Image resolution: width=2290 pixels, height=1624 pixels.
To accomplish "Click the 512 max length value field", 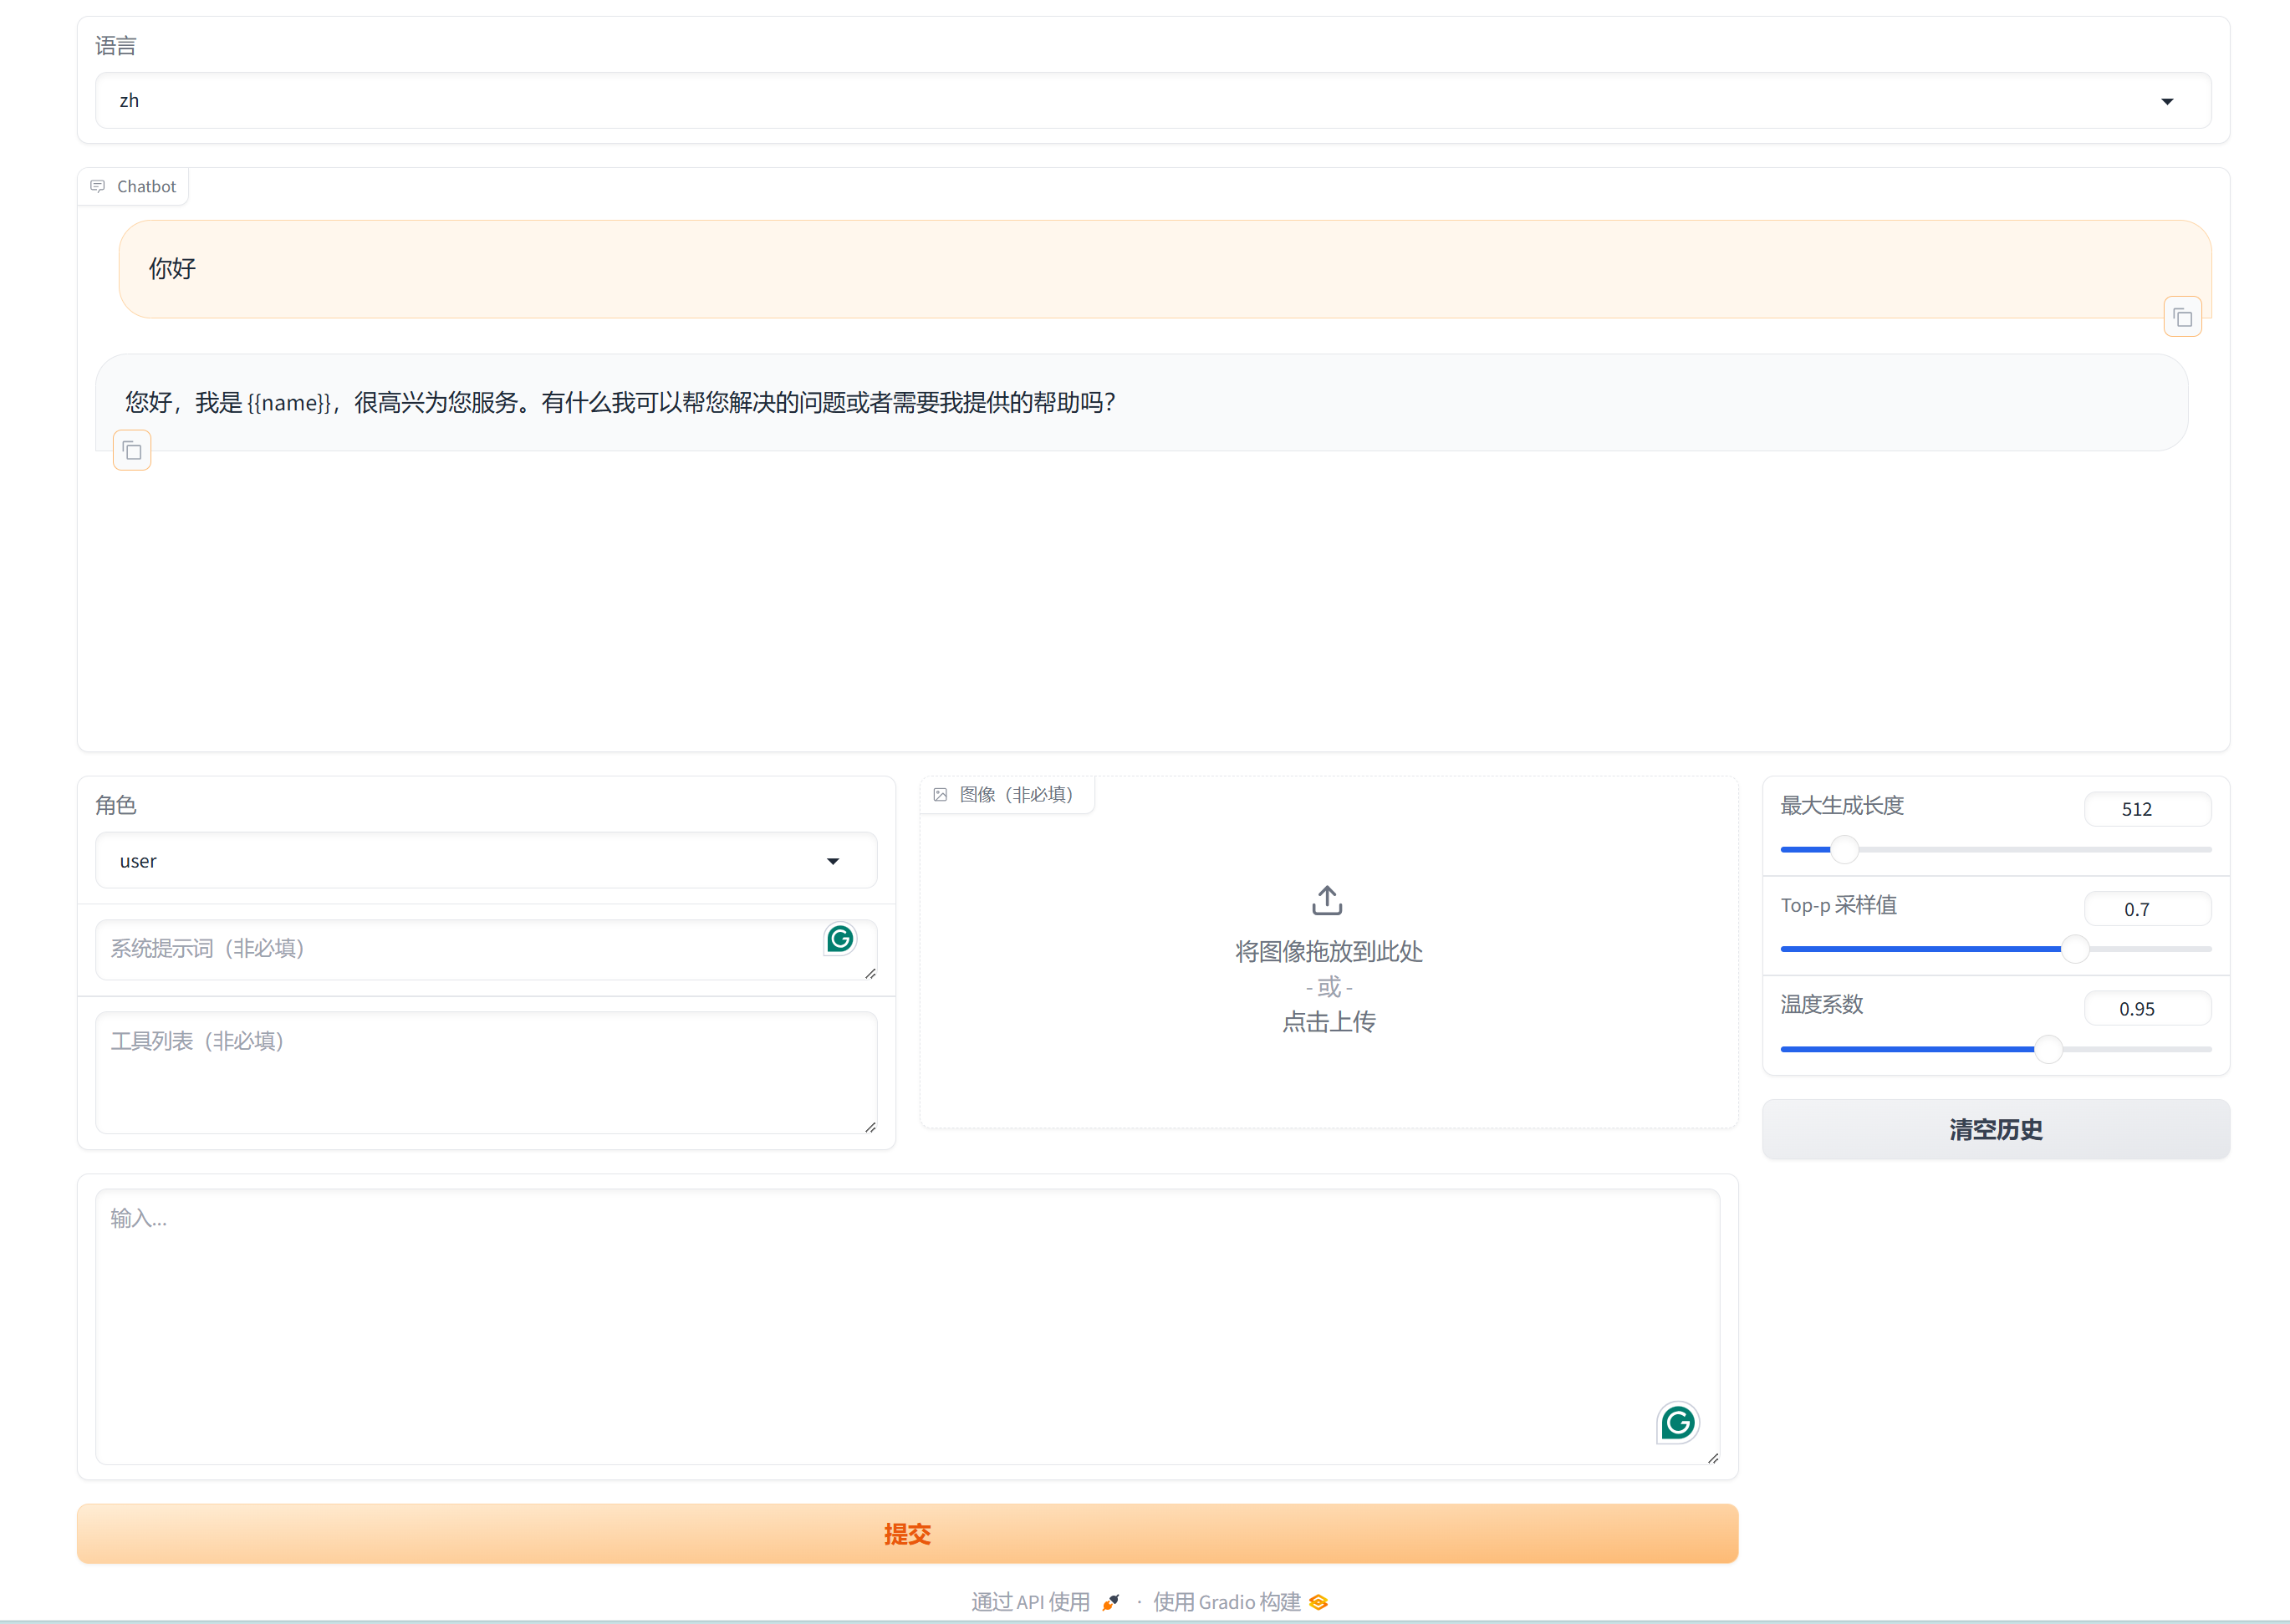I will coord(2148,809).
